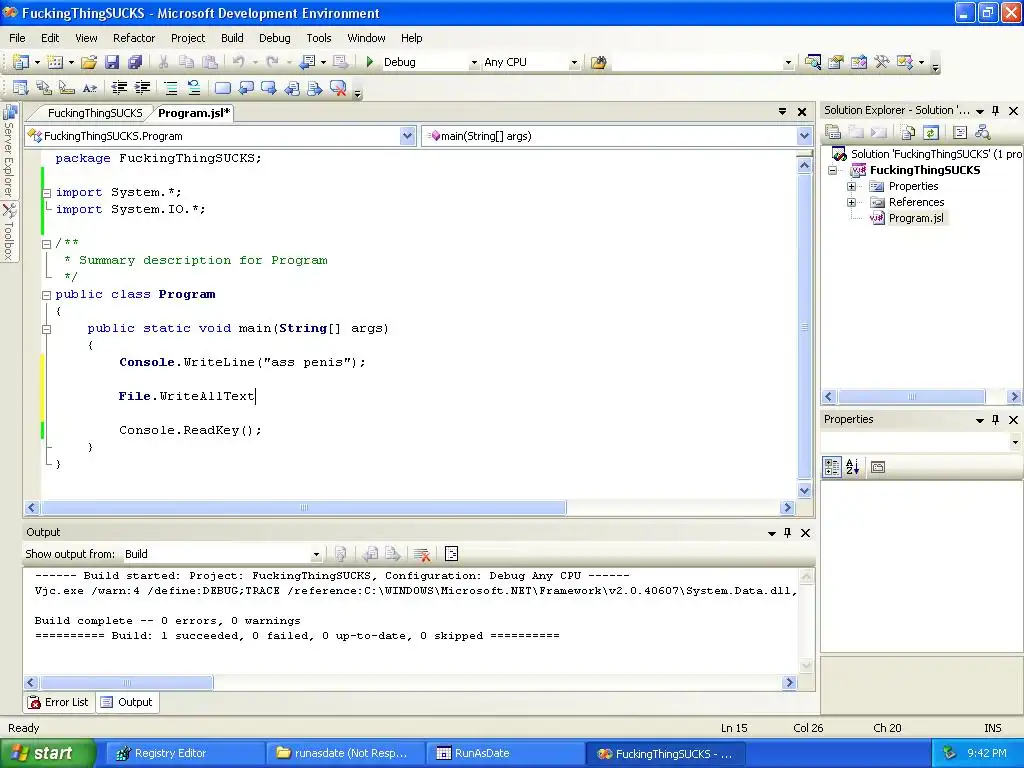Clear all bookmarks with the red X icon
Image resolution: width=1024 pixels, height=768 pixels.
338,88
